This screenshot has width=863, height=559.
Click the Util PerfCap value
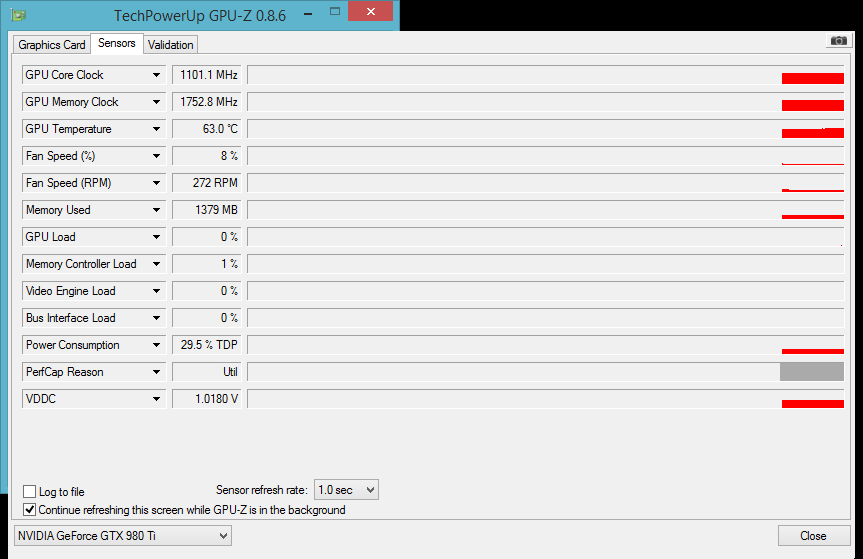[x=207, y=371]
